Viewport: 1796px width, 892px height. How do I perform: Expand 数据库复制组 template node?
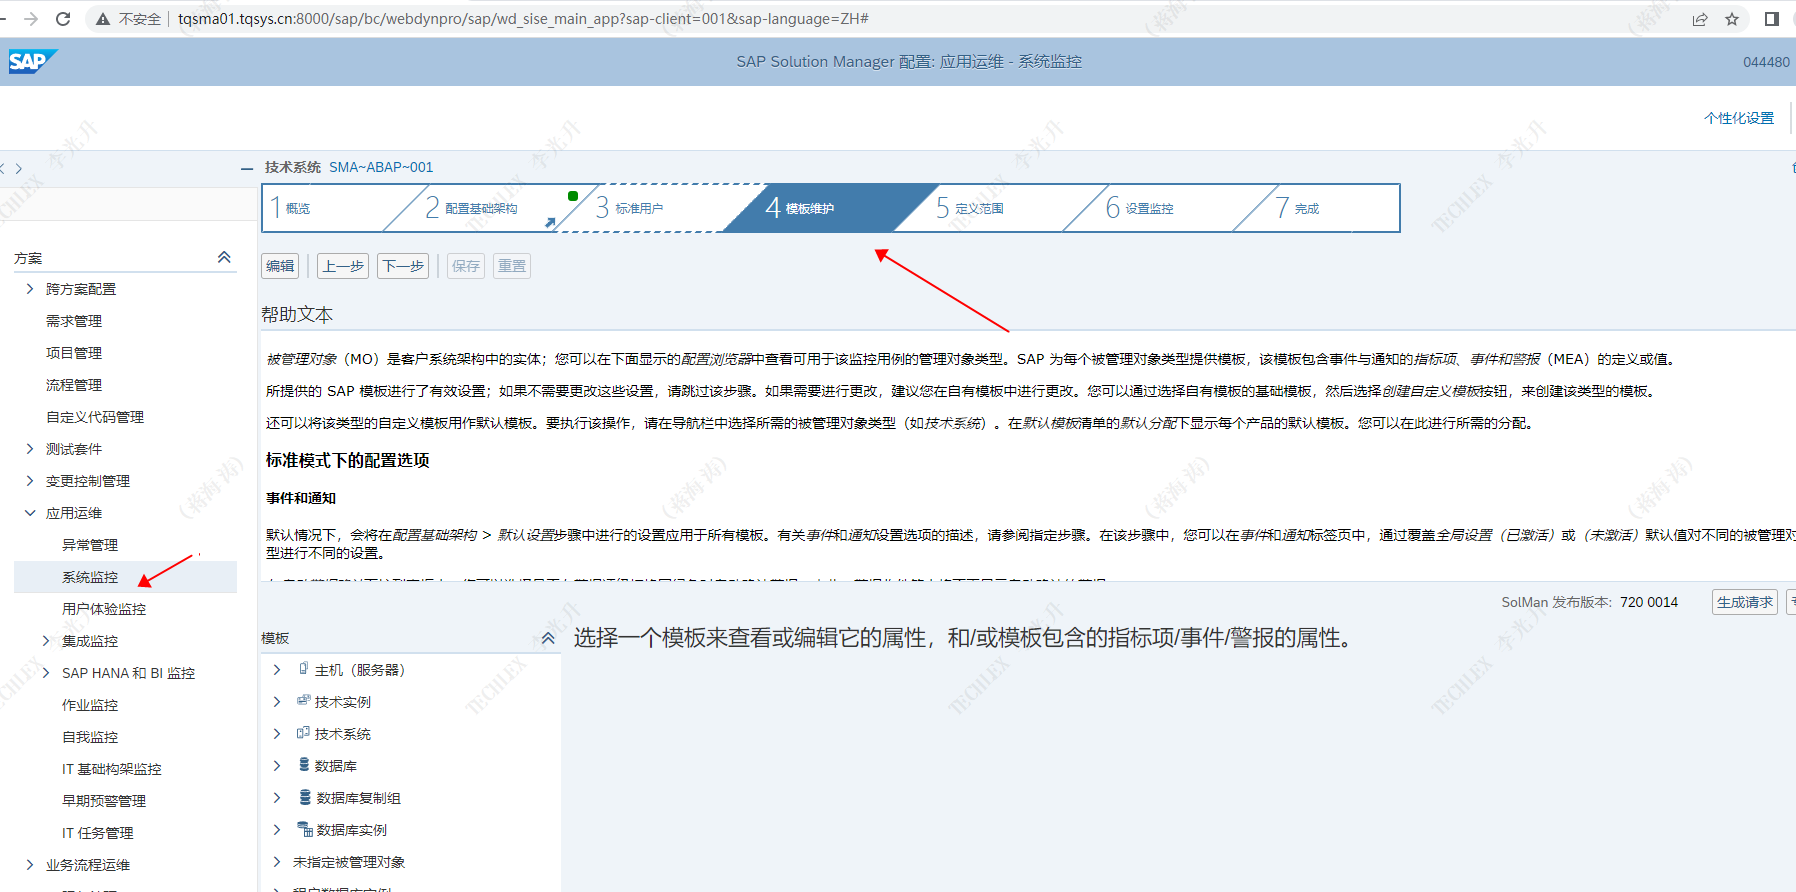coord(277,798)
